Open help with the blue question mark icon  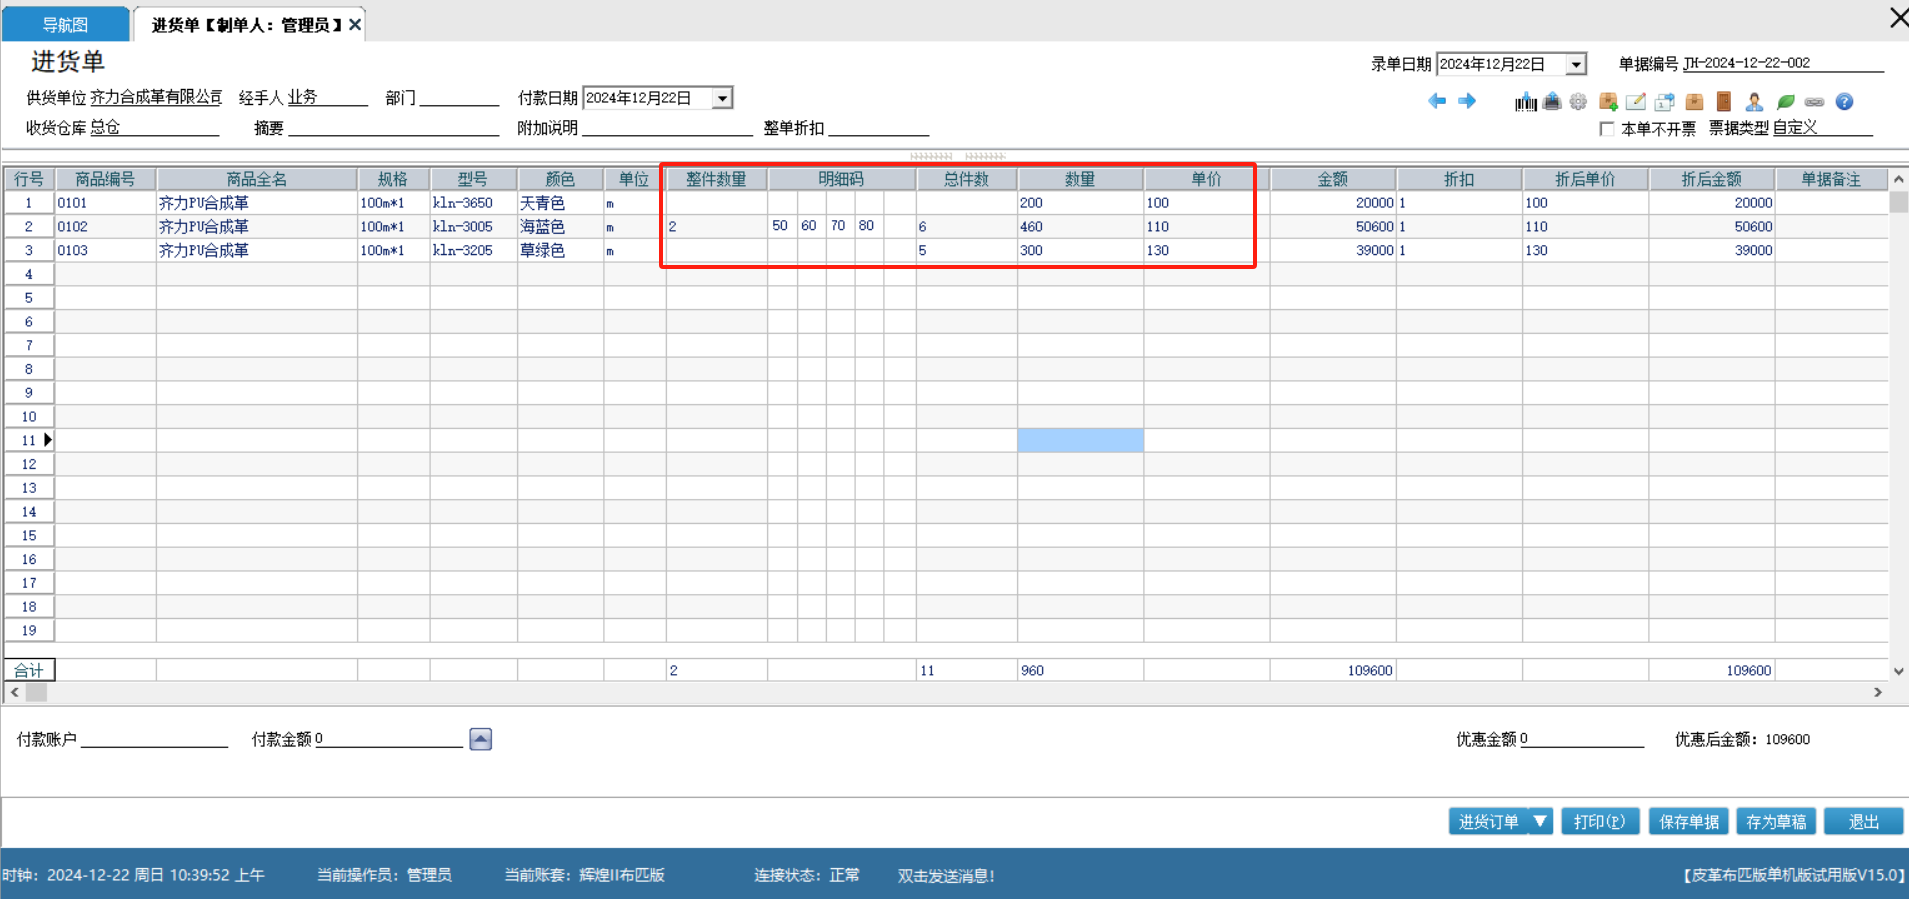(1845, 101)
